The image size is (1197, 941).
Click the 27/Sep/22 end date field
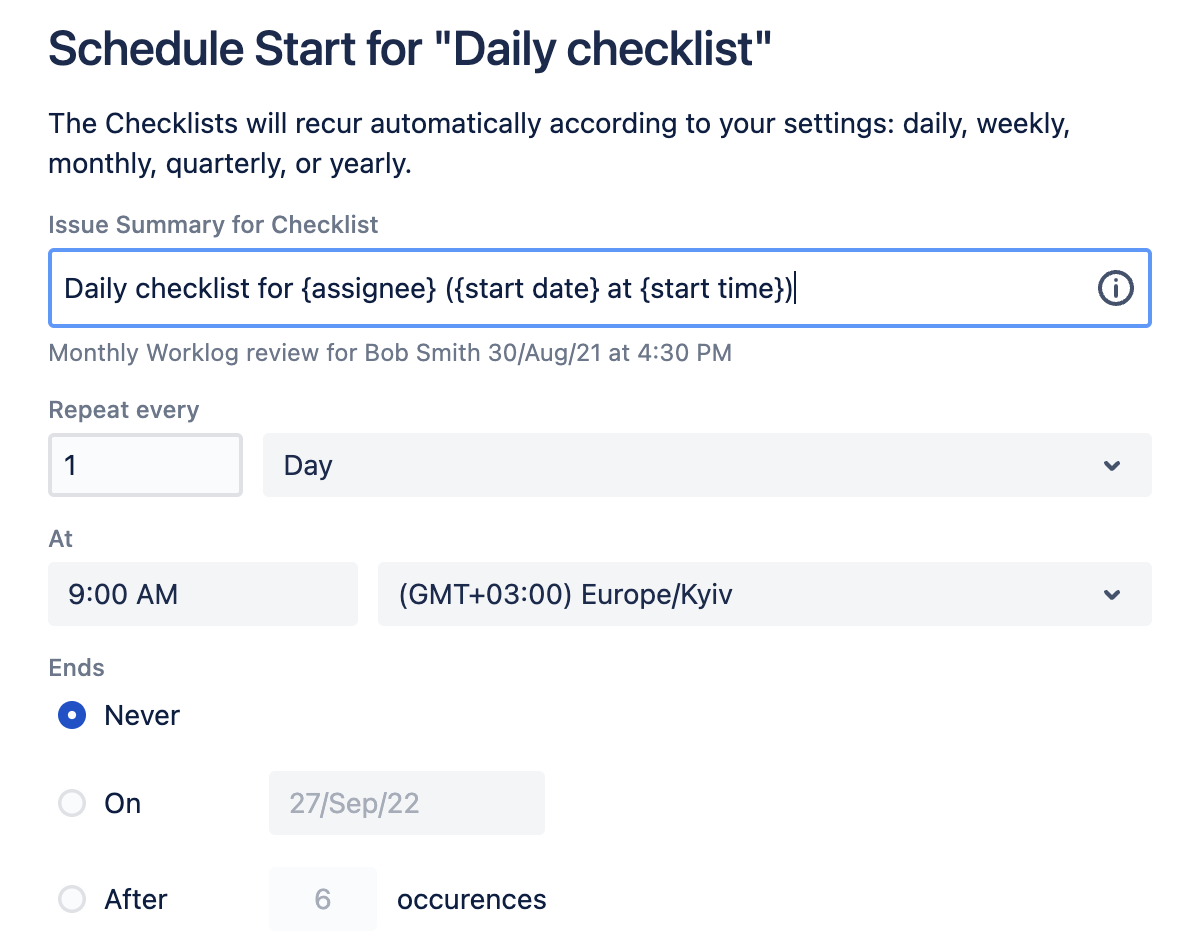point(406,803)
